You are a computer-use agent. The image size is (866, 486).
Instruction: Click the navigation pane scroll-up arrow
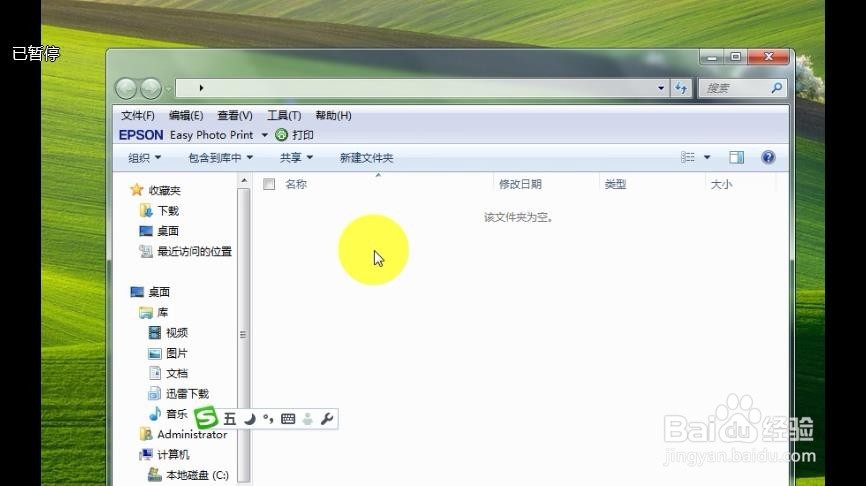[x=244, y=180]
